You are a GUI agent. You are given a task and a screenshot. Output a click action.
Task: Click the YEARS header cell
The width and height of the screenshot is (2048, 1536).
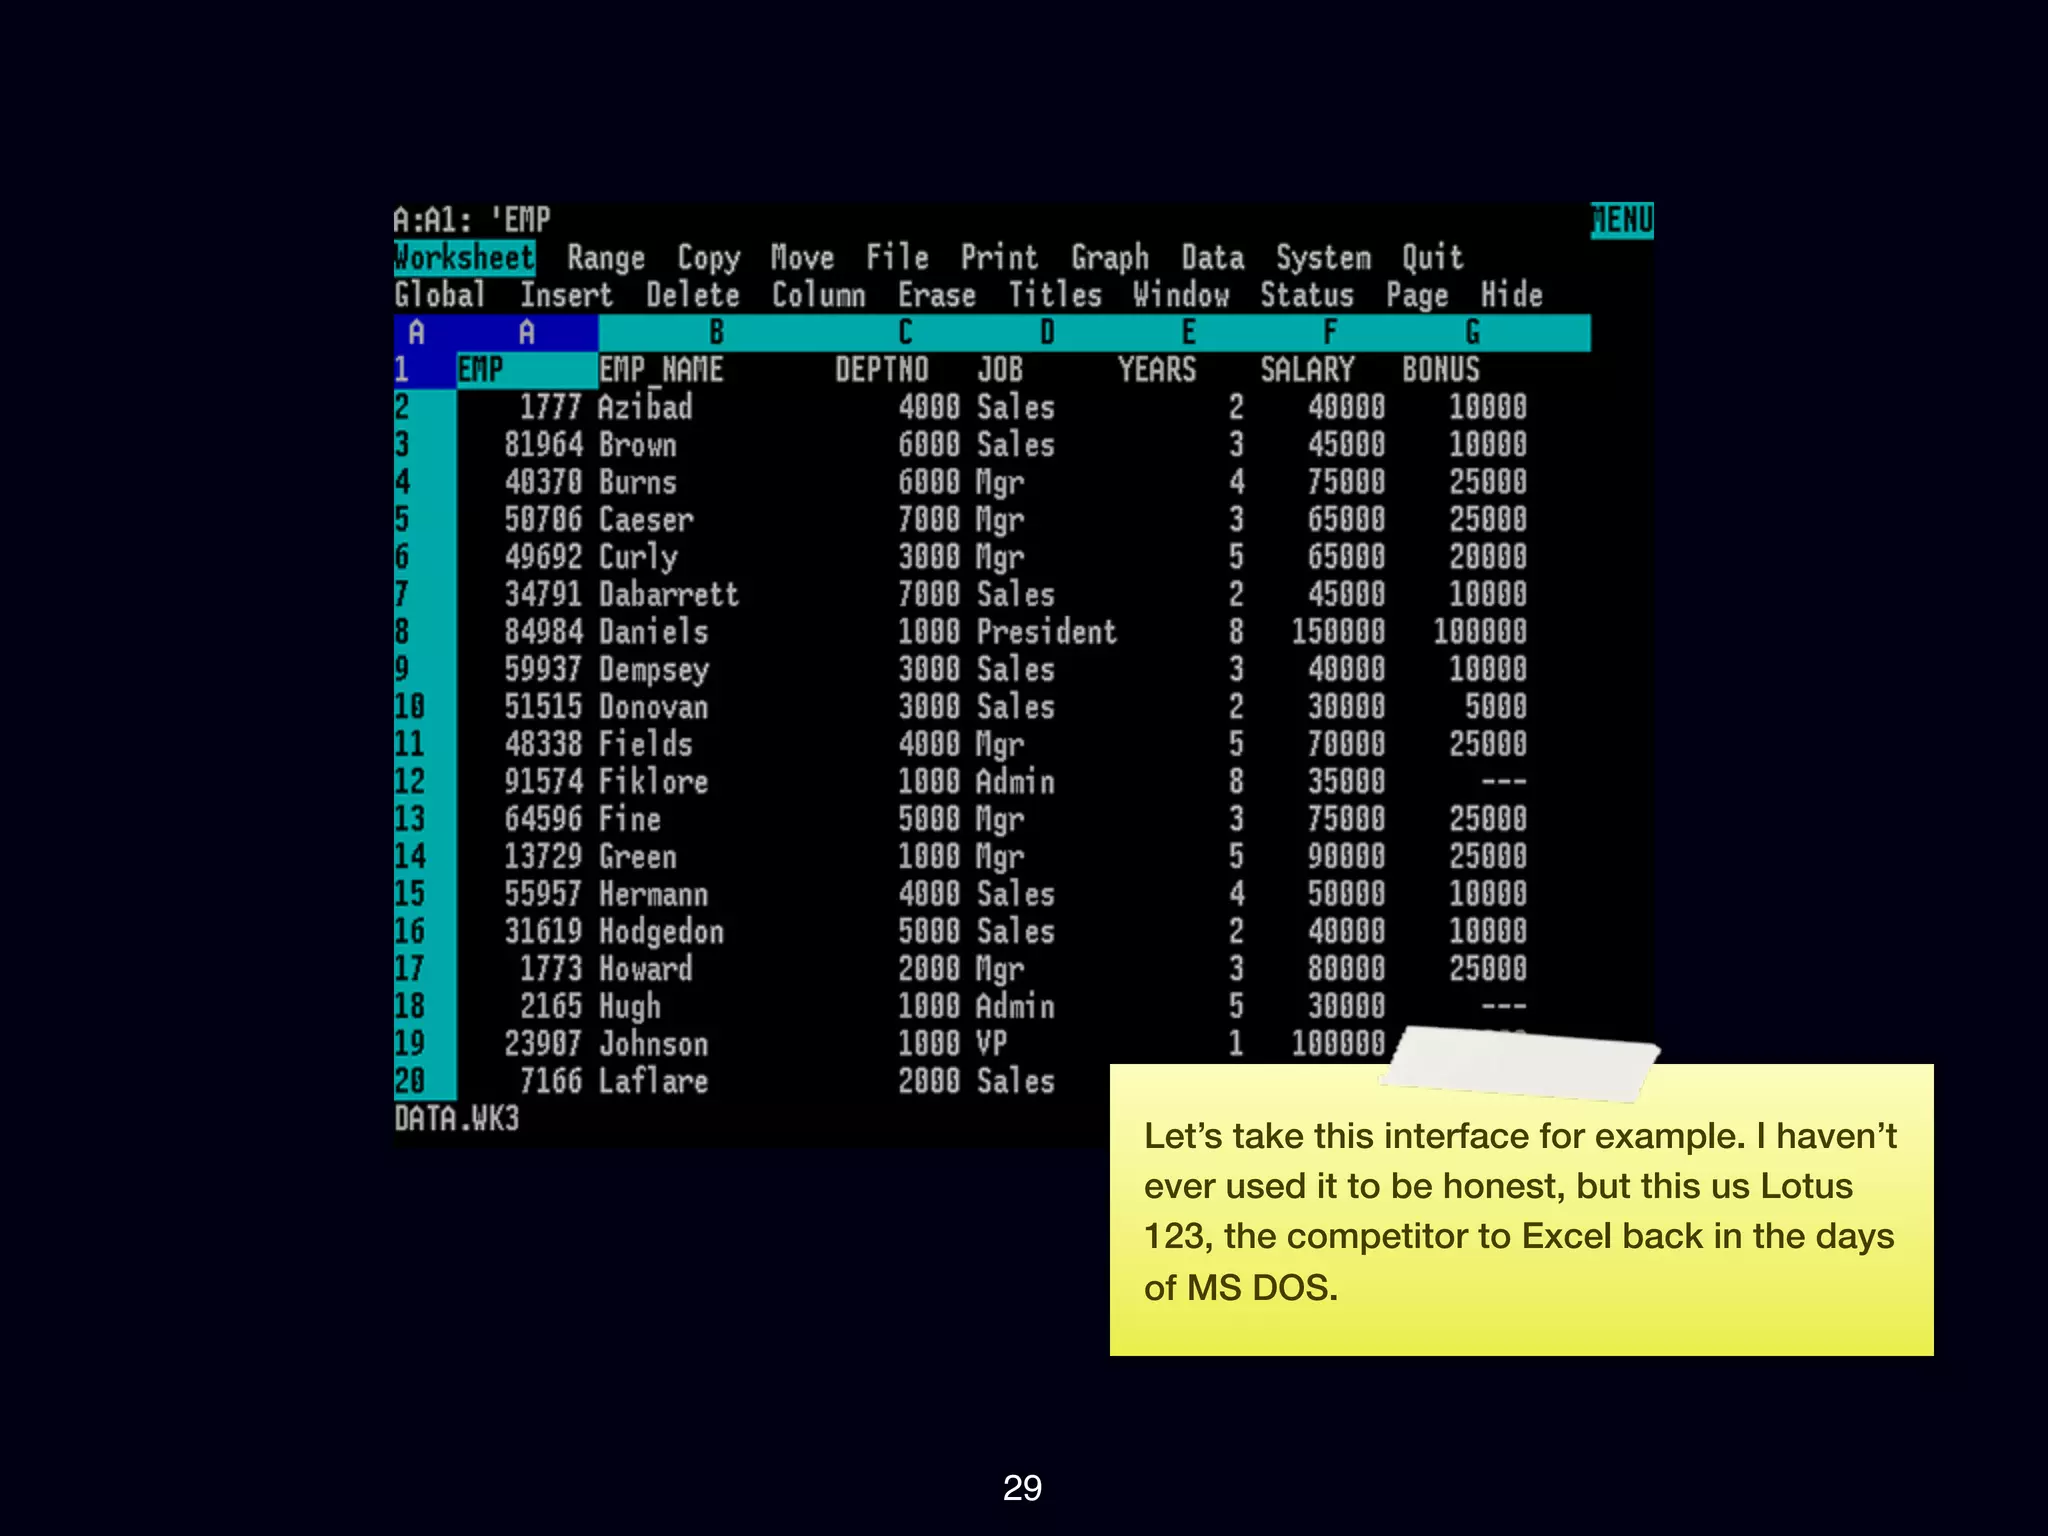pos(1157,370)
